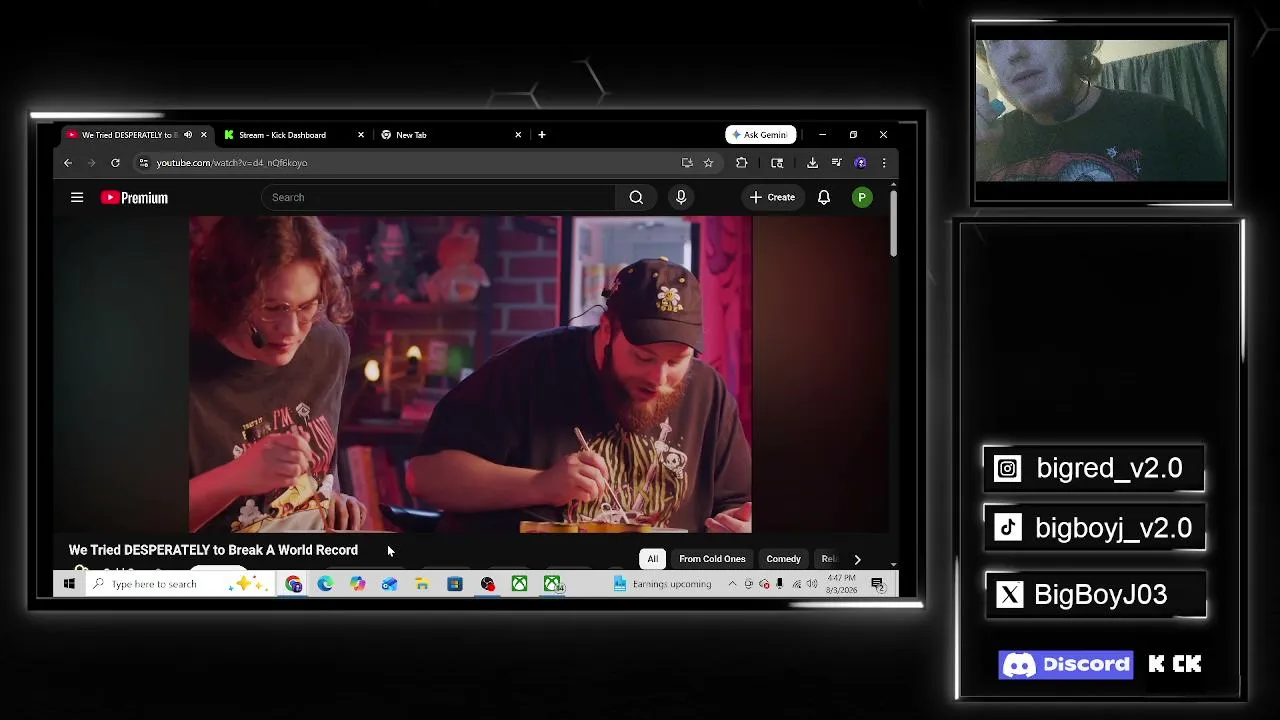Close the YouTube video tab
Screen dimensions: 1280x720
pos(203,135)
